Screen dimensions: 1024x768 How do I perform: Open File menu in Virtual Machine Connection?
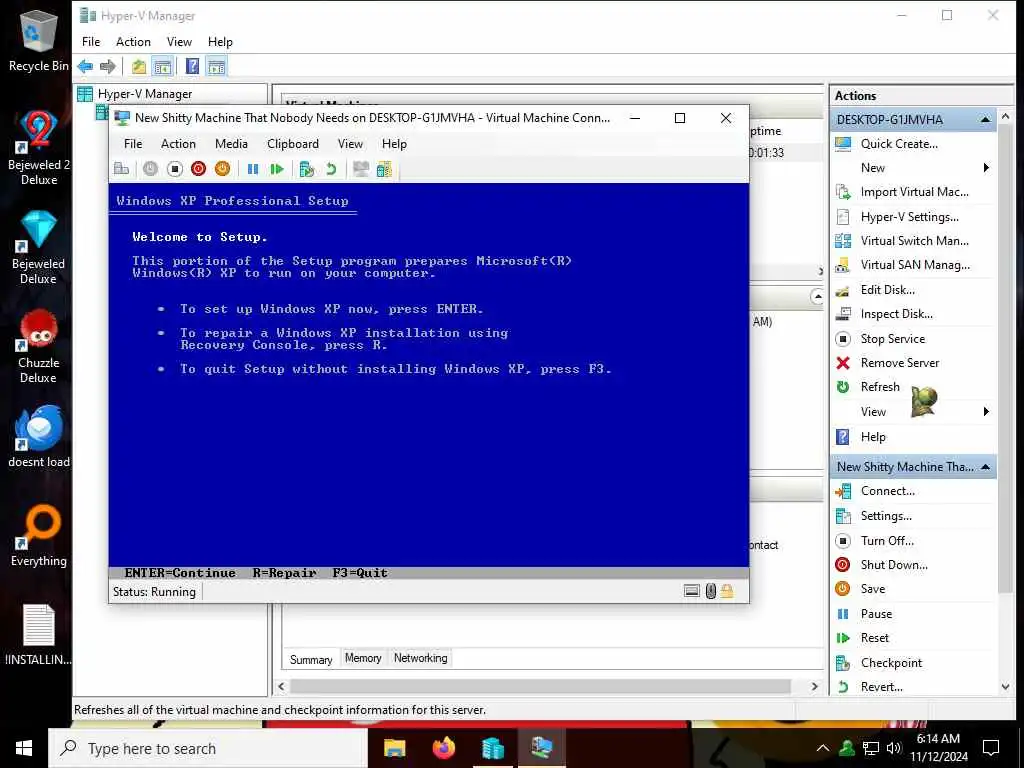(x=133, y=144)
